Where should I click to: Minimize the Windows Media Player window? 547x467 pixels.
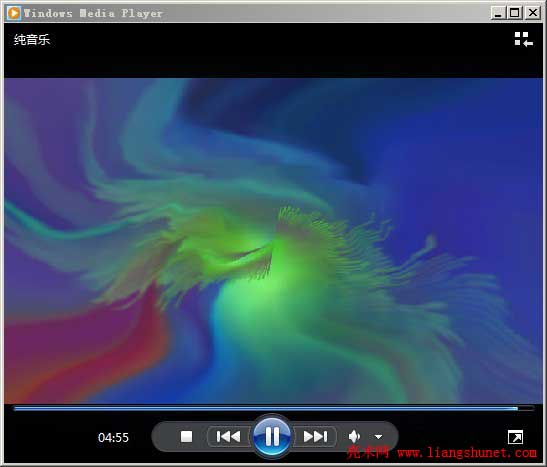tap(498, 13)
